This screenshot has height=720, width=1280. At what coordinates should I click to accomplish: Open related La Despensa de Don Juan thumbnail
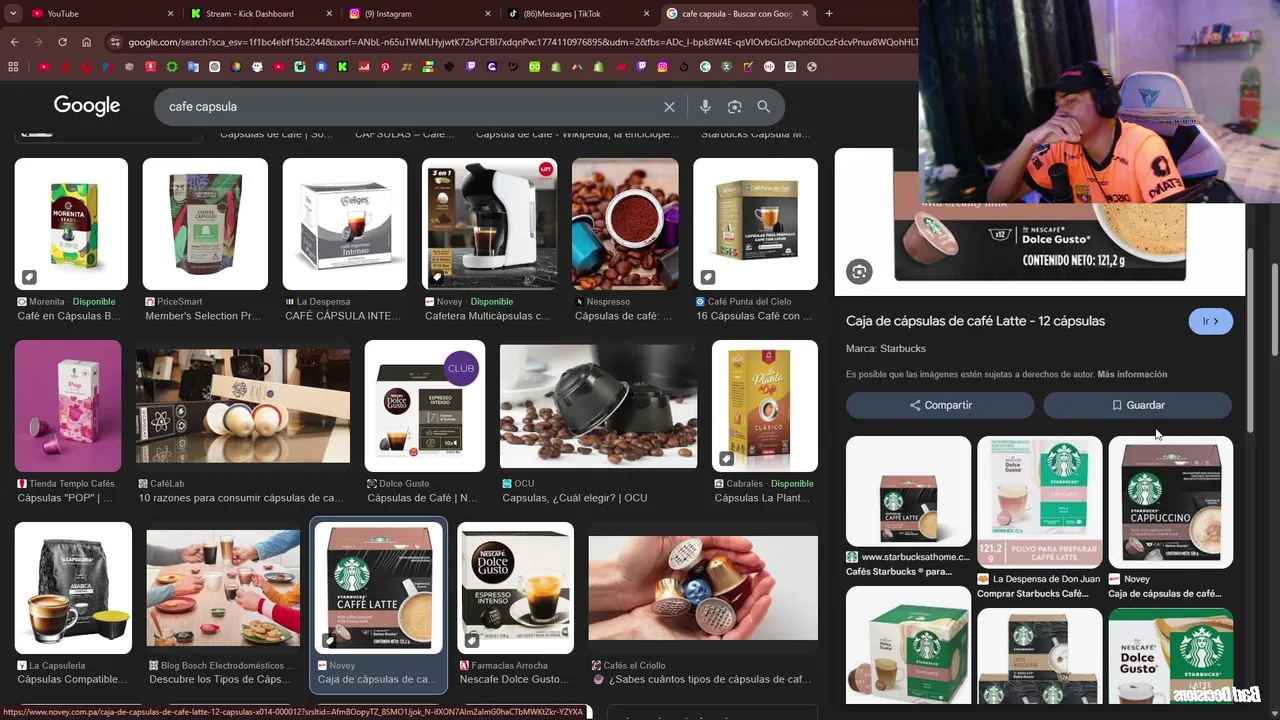(x=1040, y=502)
